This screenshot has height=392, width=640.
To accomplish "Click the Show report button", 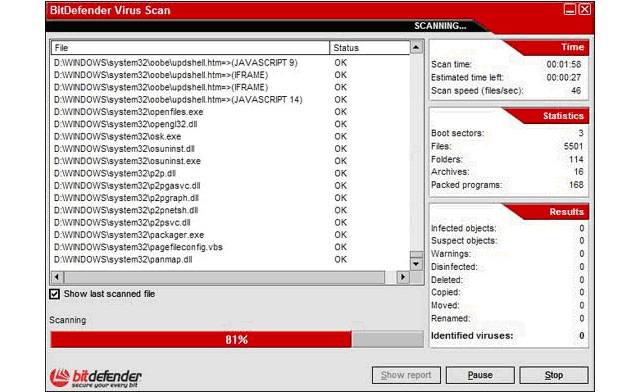I will pyautogui.click(x=406, y=375).
